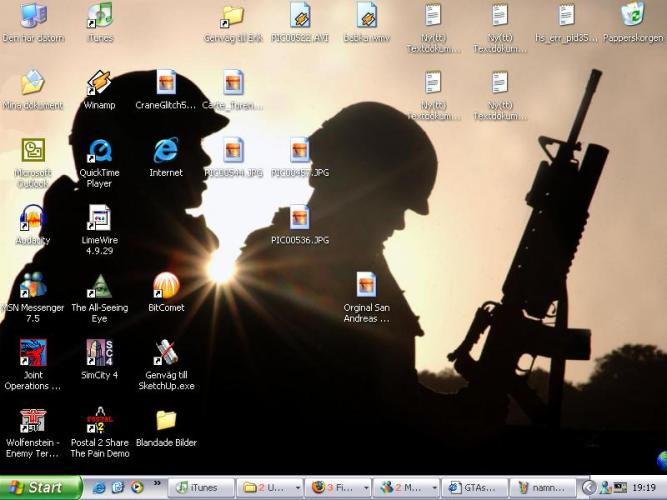Open the LimeWire 4.9.29 desktop shortcut
Image resolution: width=667 pixels, height=500 pixels.
coord(98,219)
